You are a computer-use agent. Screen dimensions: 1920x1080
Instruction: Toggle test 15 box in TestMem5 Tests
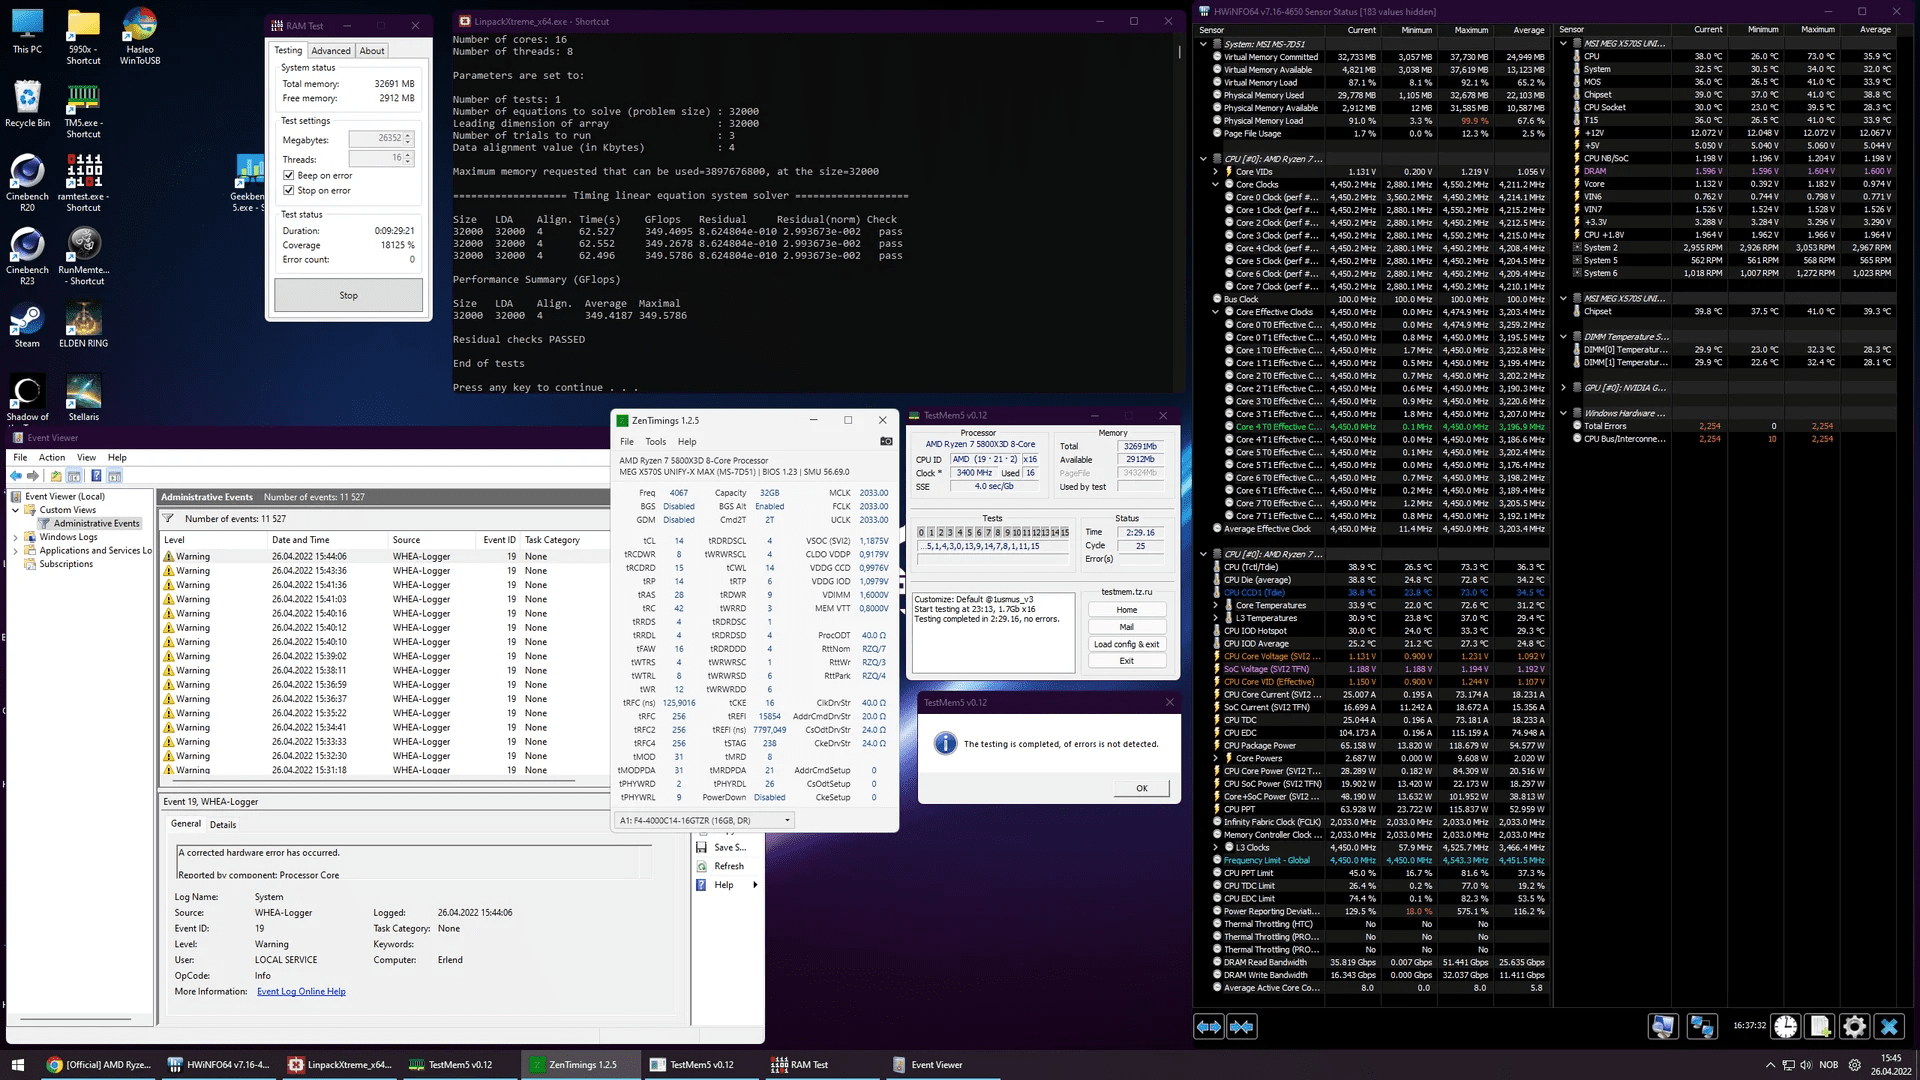point(1064,533)
